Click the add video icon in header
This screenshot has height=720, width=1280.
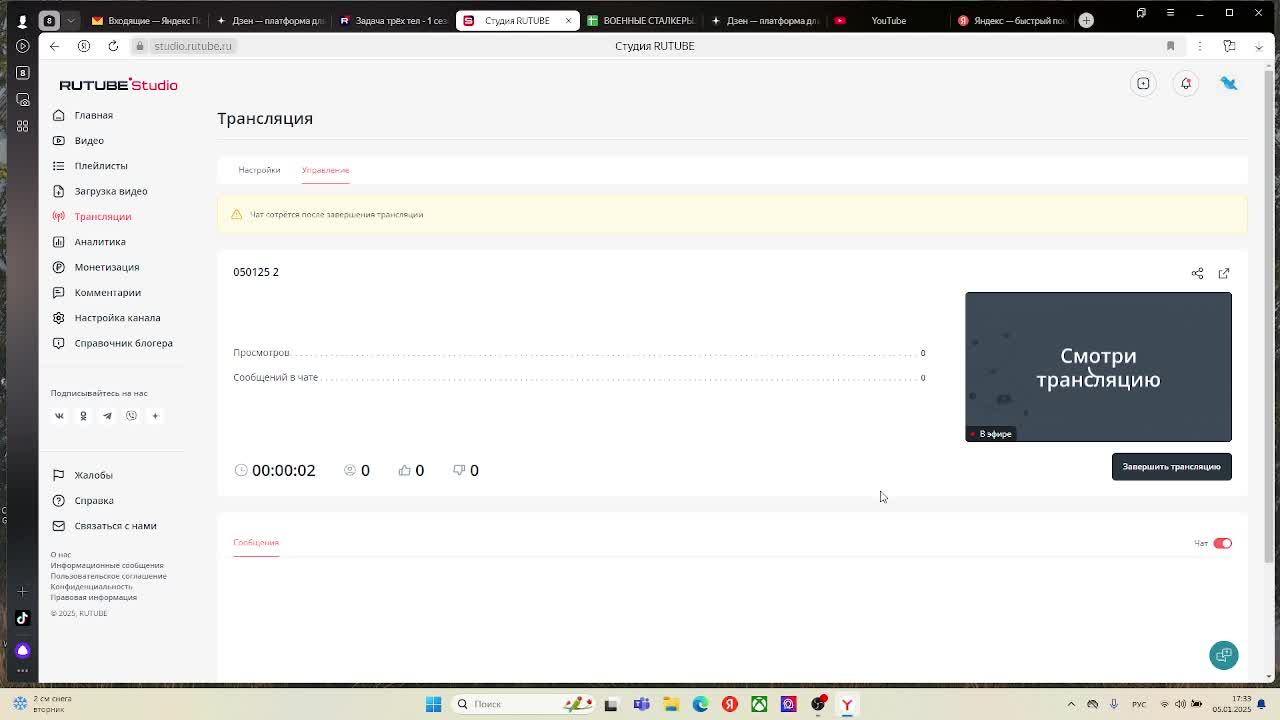pyautogui.click(x=1143, y=84)
